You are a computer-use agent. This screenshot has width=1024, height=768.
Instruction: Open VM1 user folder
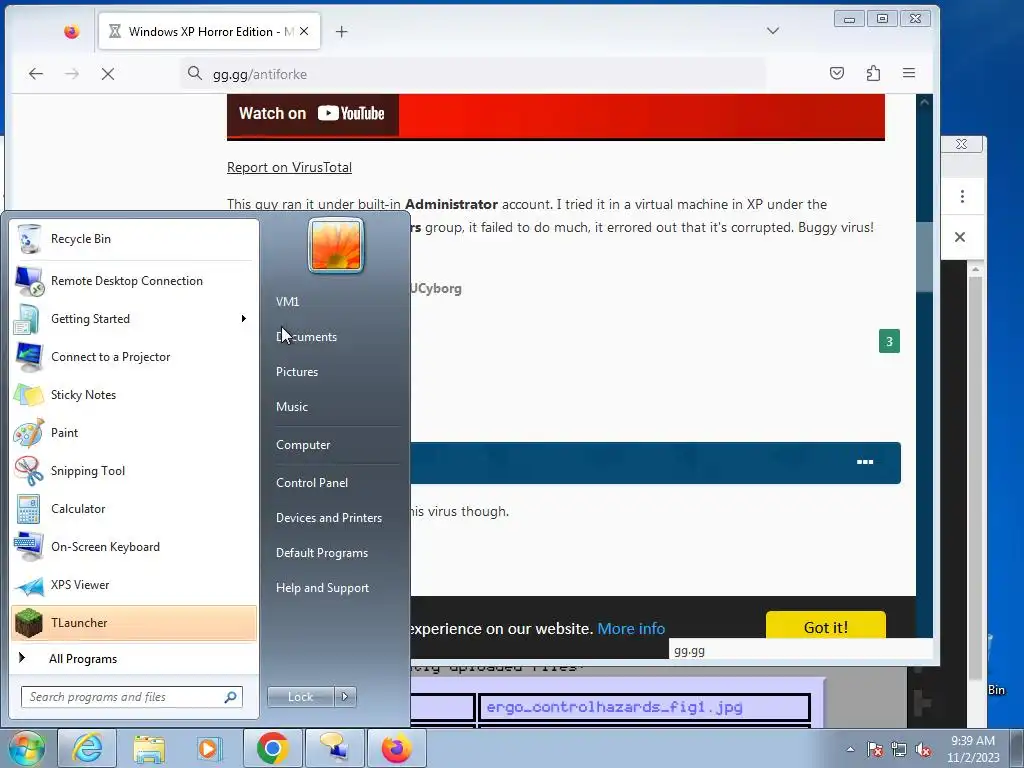[287, 302]
